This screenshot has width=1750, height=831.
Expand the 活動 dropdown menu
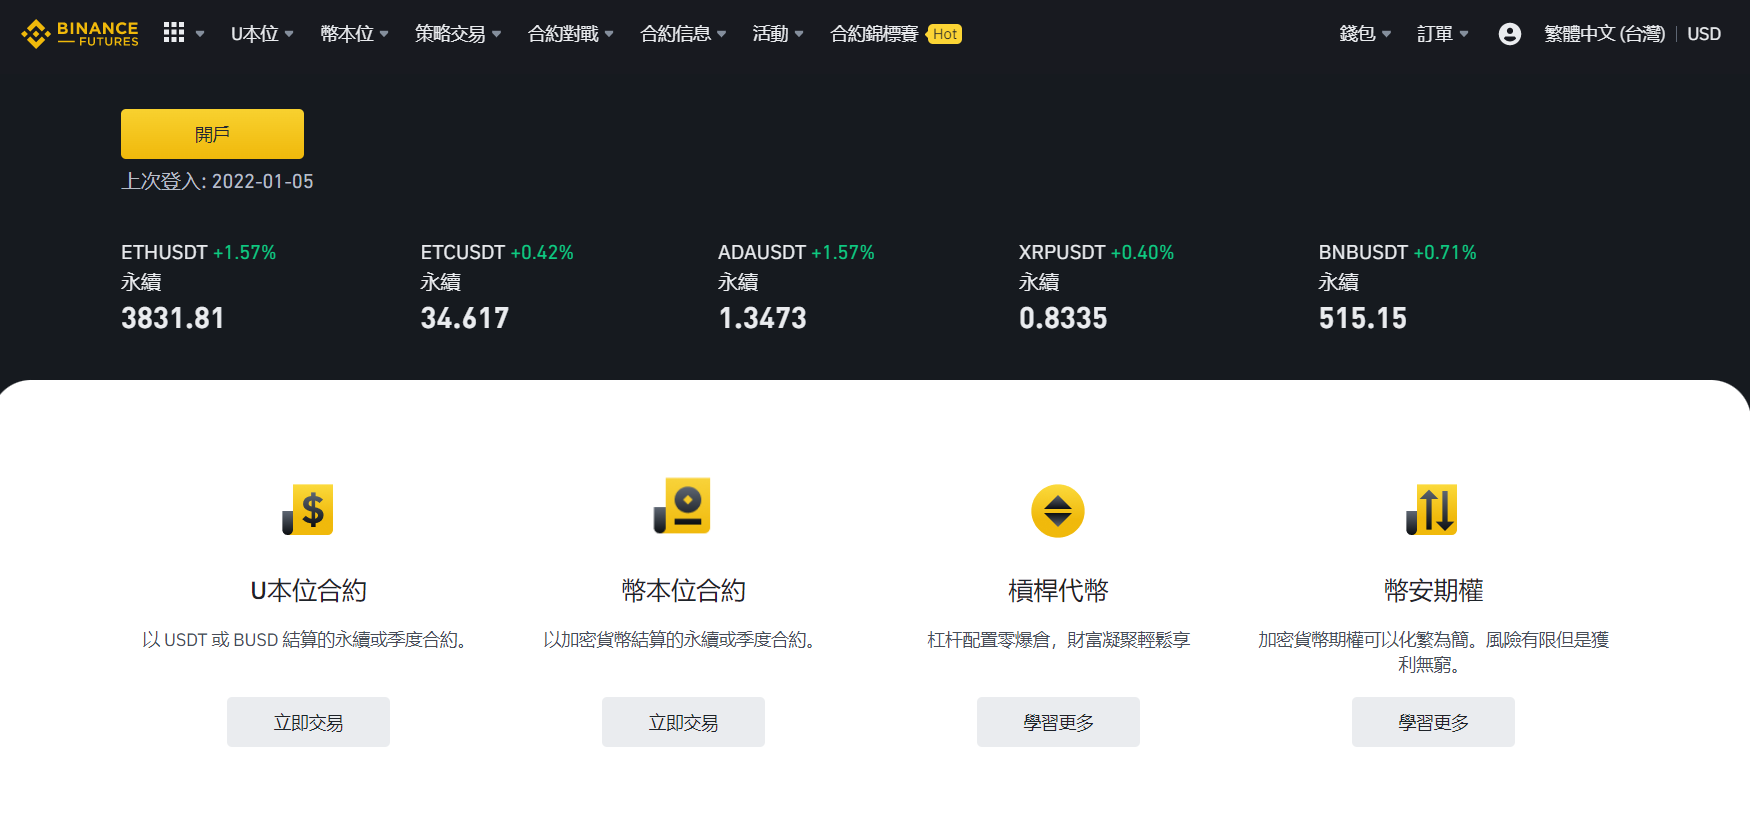[x=778, y=34]
